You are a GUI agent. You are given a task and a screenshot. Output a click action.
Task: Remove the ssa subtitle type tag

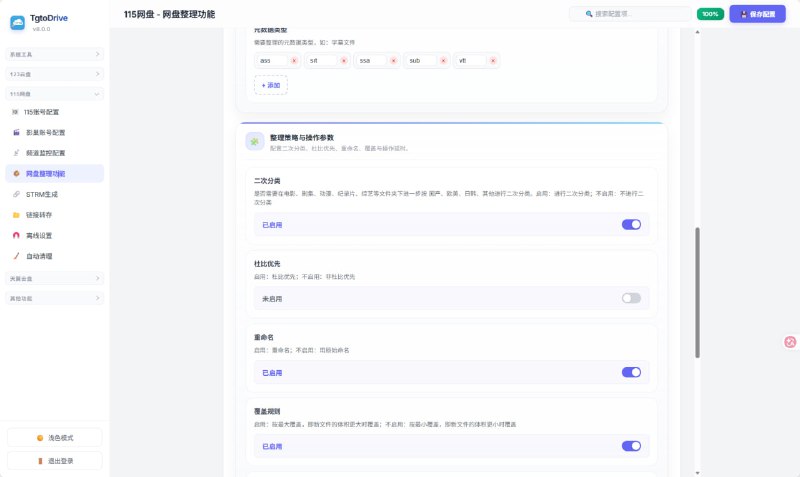tap(393, 61)
